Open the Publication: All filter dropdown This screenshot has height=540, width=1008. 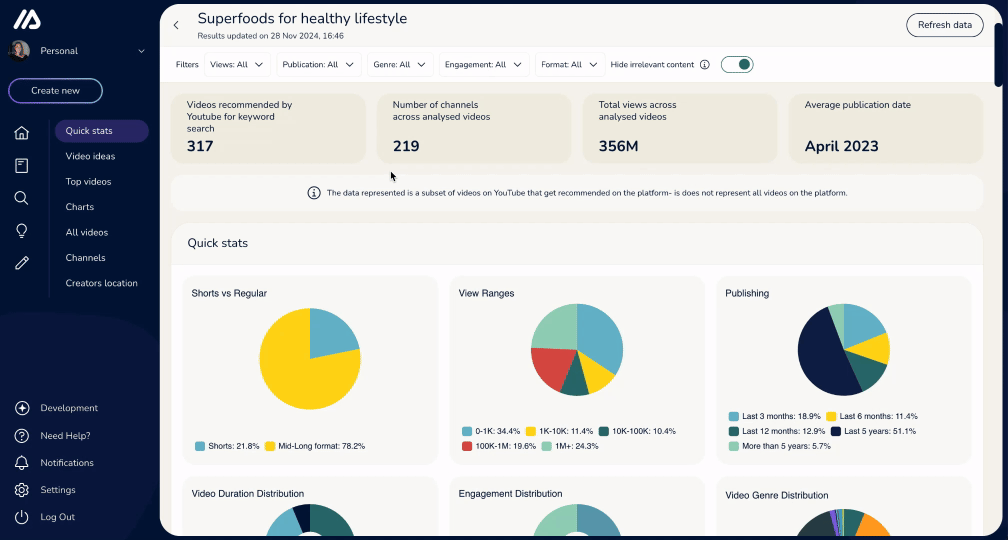[319, 64]
